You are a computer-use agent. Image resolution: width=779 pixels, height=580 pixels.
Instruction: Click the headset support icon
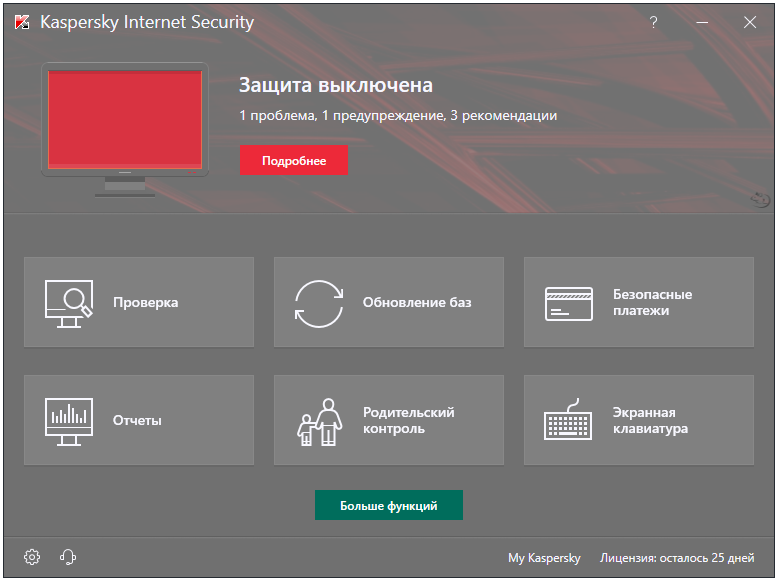(68, 557)
